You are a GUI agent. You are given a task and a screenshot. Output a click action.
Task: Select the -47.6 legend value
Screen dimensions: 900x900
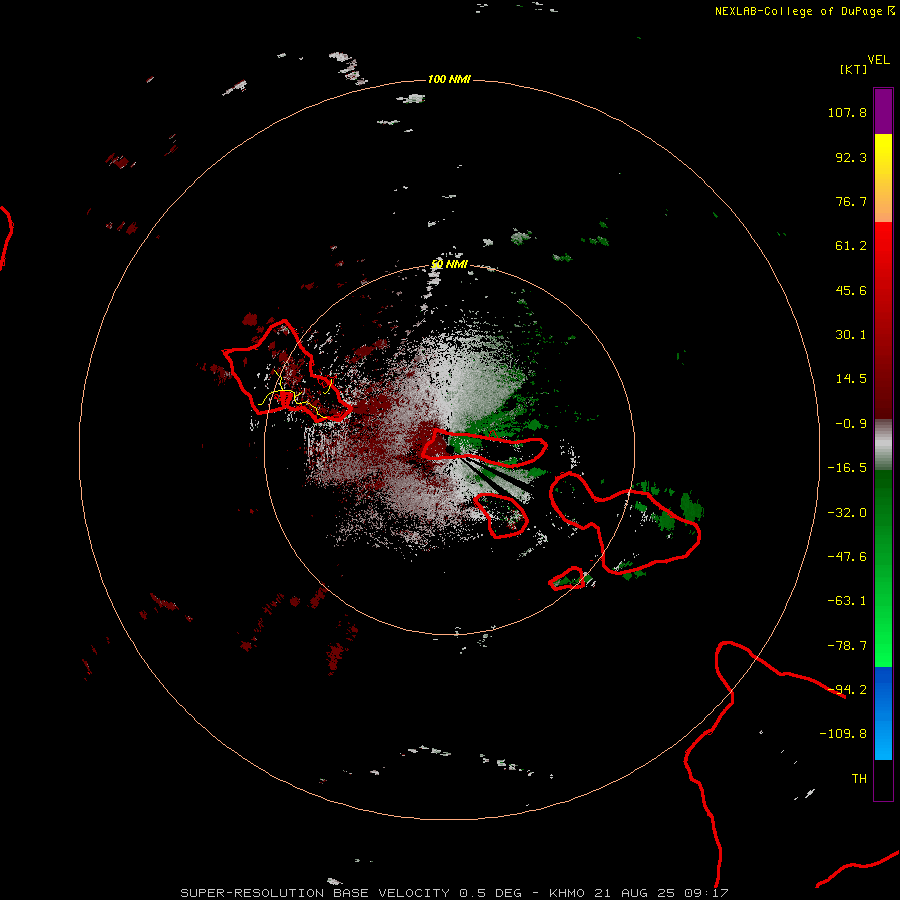click(x=847, y=557)
